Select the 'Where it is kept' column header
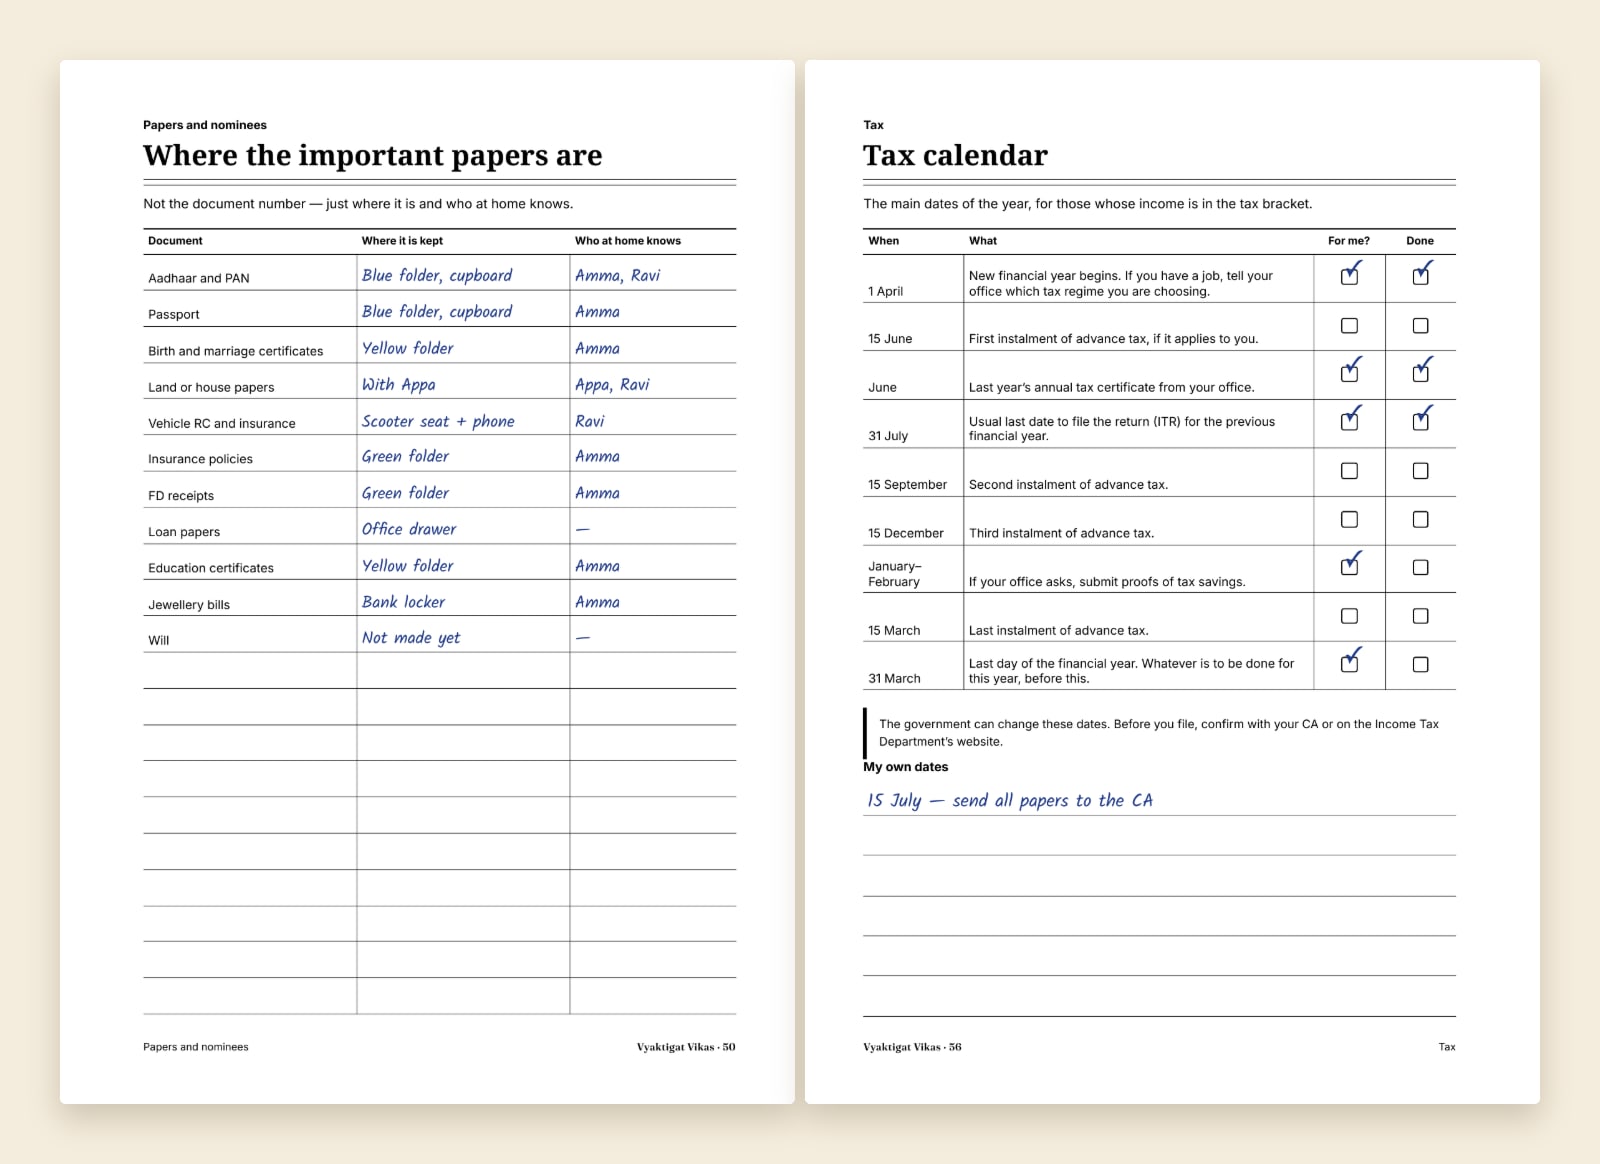This screenshot has width=1600, height=1164. (402, 241)
